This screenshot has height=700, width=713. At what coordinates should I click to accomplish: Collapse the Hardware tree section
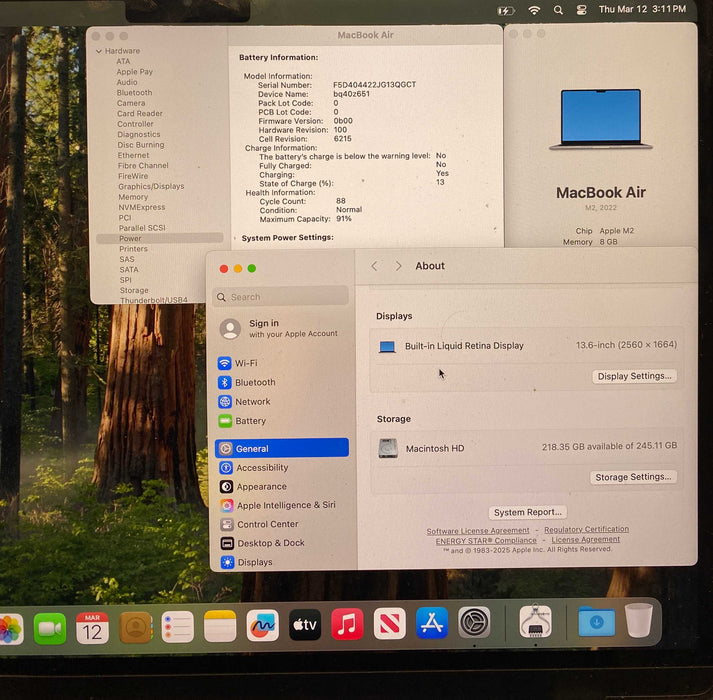click(x=99, y=51)
